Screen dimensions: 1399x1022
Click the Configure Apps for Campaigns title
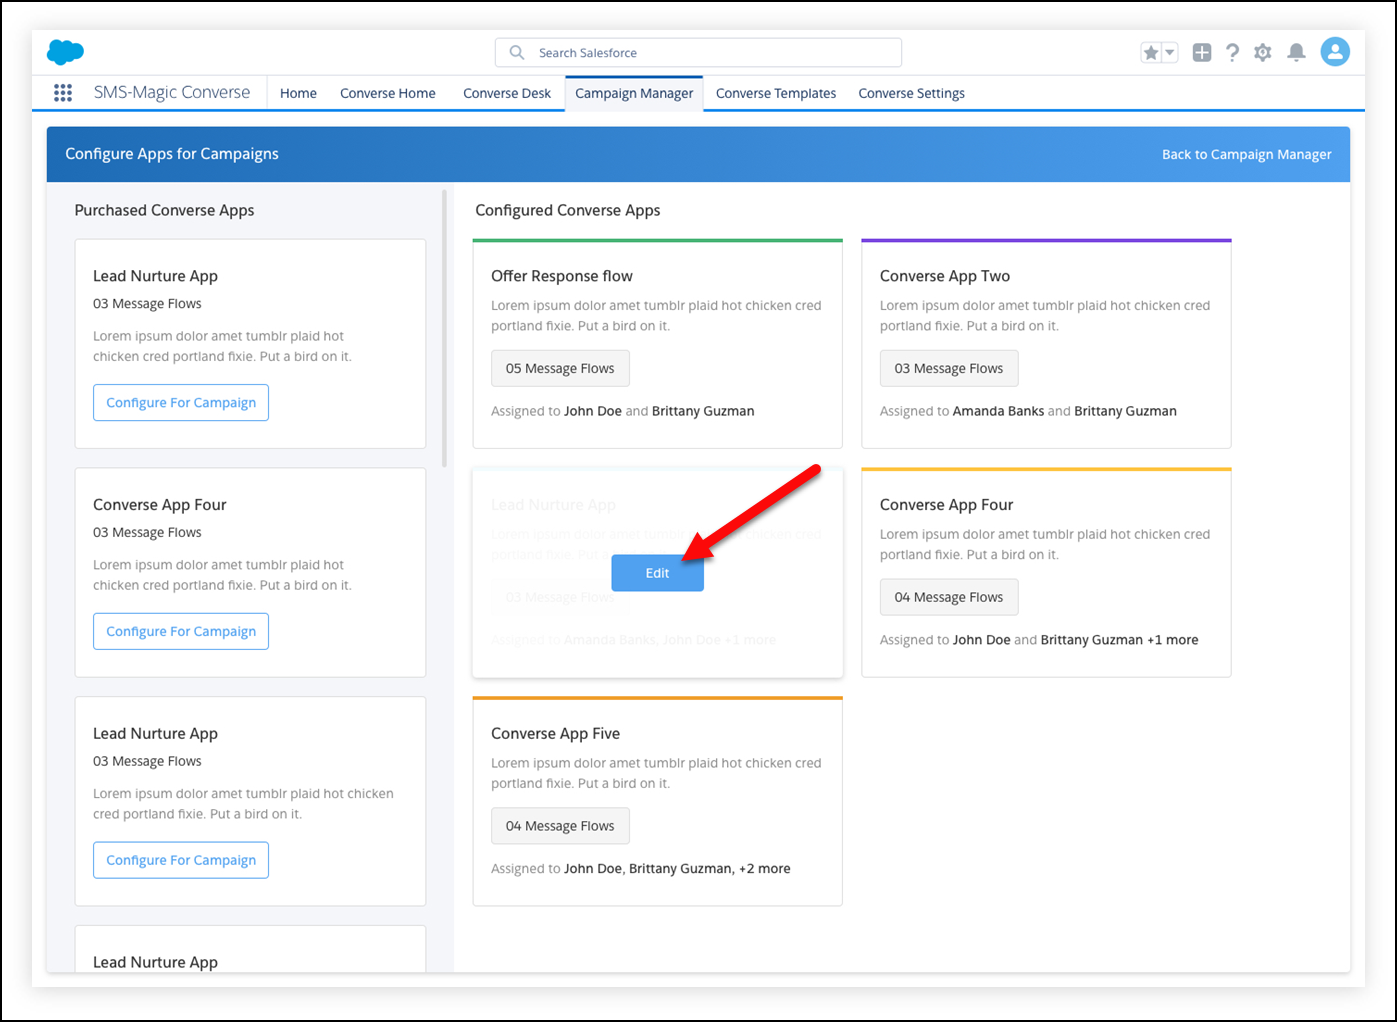pos(172,154)
